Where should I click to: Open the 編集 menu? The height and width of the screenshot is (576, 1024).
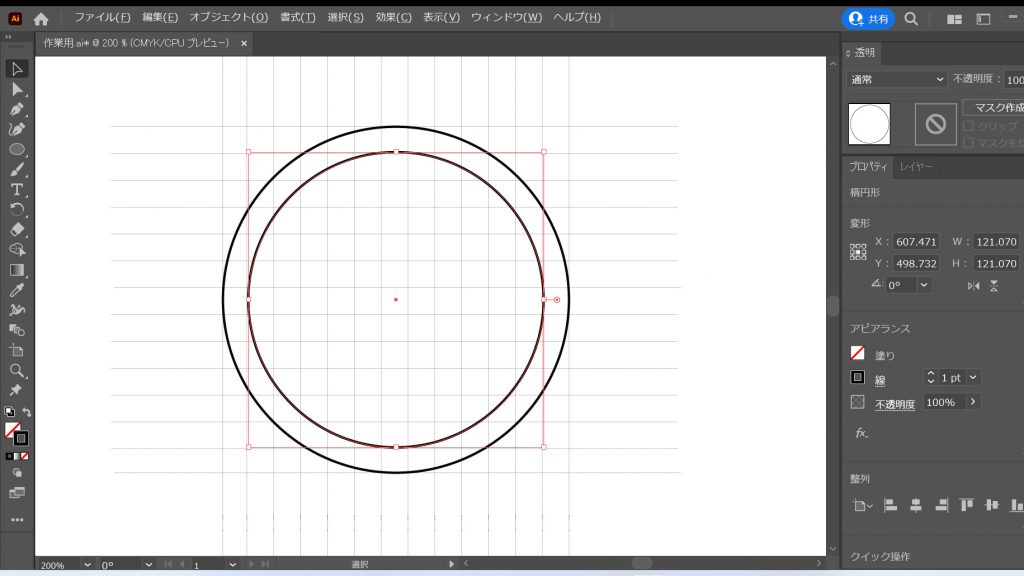160,17
